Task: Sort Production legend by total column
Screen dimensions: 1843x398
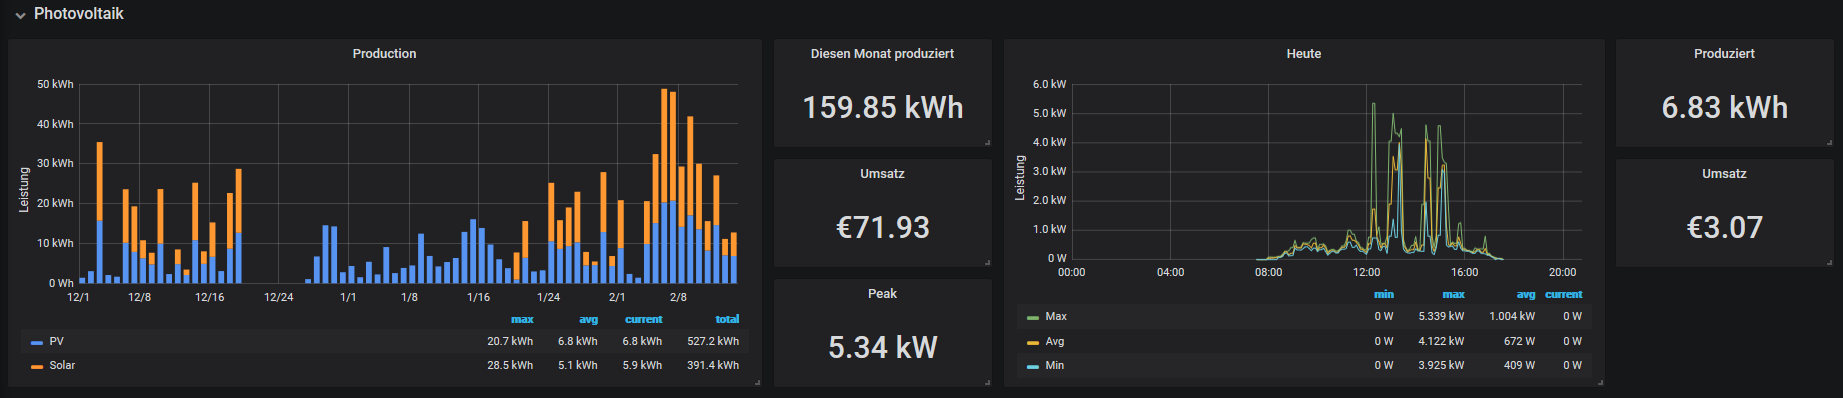Action: (x=727, y=319)
